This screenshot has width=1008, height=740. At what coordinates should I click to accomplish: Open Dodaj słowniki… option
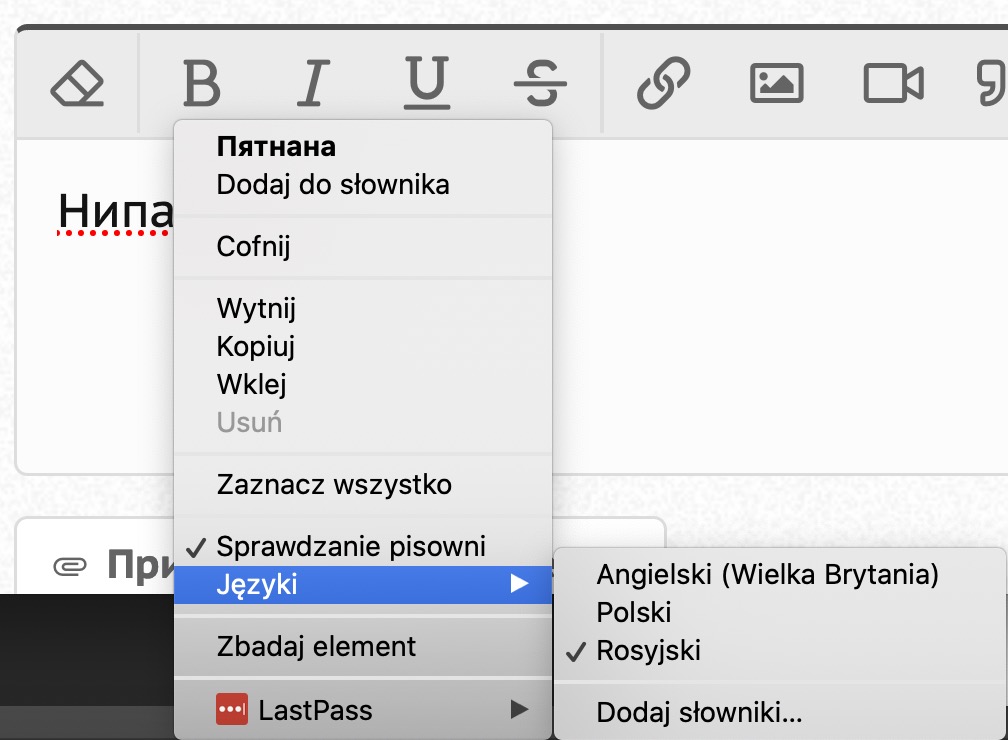click(x=779, y=712)
